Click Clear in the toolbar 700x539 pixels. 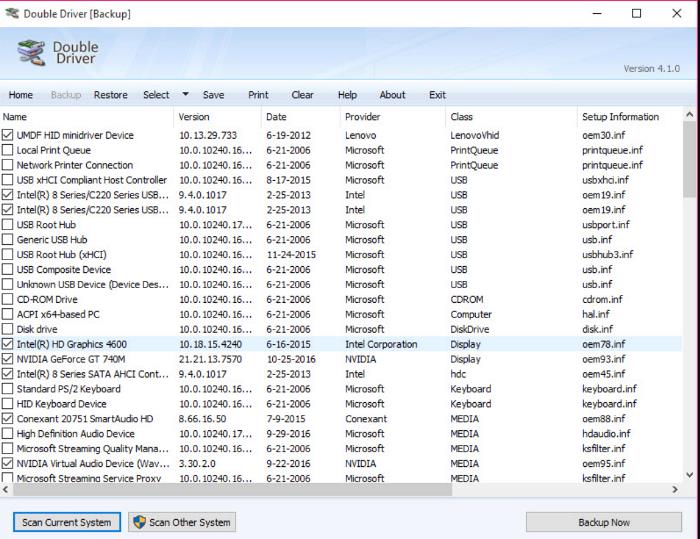click(302, 95)
